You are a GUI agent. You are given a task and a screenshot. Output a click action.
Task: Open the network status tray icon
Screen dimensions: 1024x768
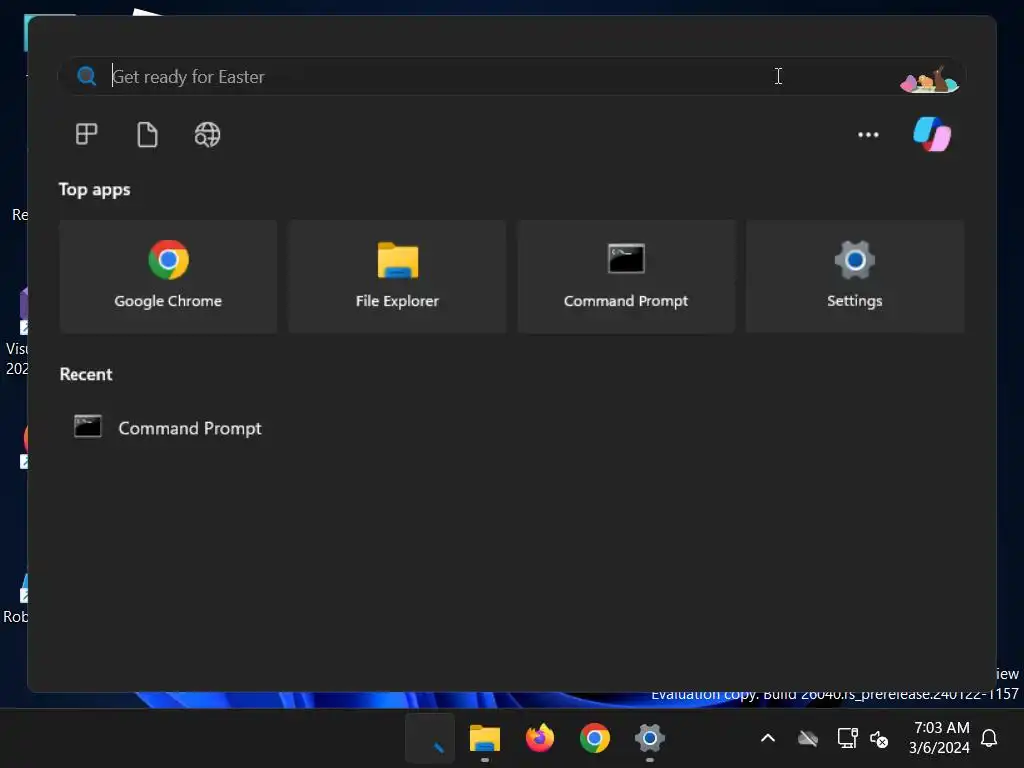coord(847,739)
